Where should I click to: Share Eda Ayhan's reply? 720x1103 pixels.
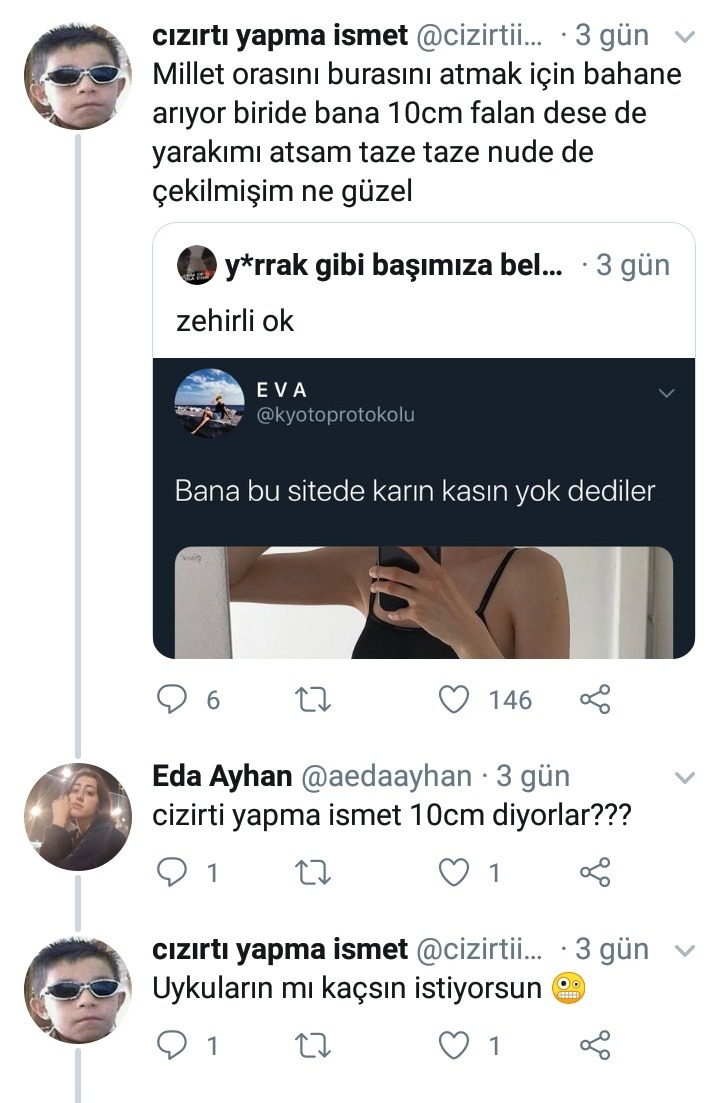pyautogui.click(x=595, y=873)
